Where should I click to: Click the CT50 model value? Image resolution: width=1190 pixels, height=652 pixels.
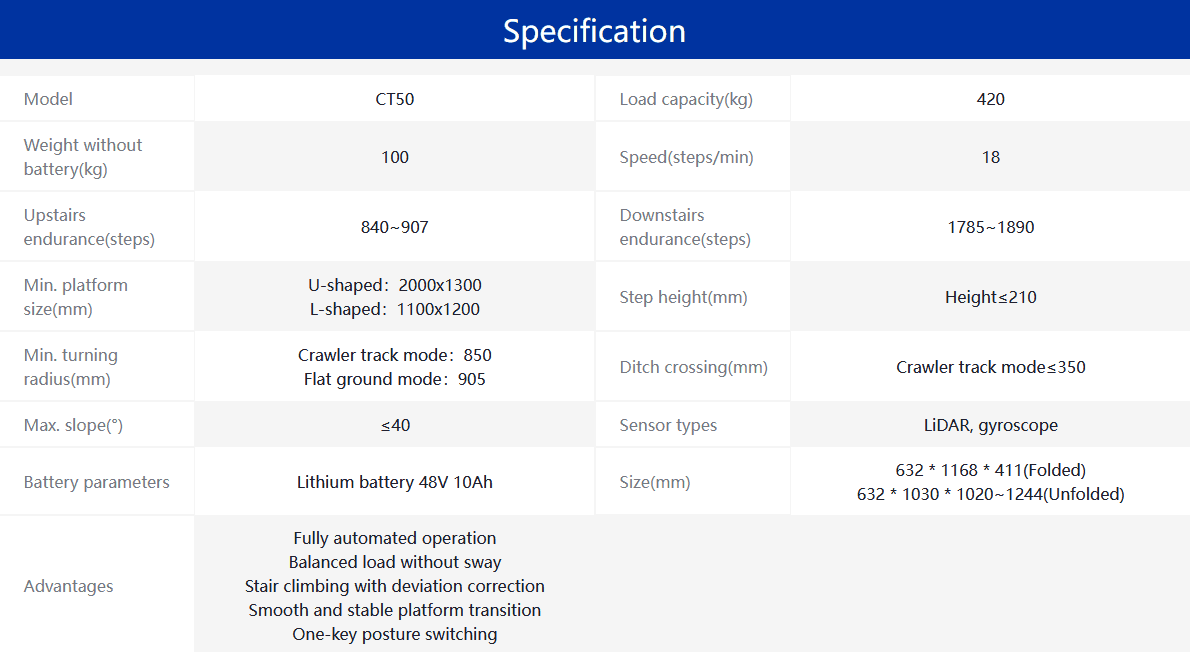395,99
